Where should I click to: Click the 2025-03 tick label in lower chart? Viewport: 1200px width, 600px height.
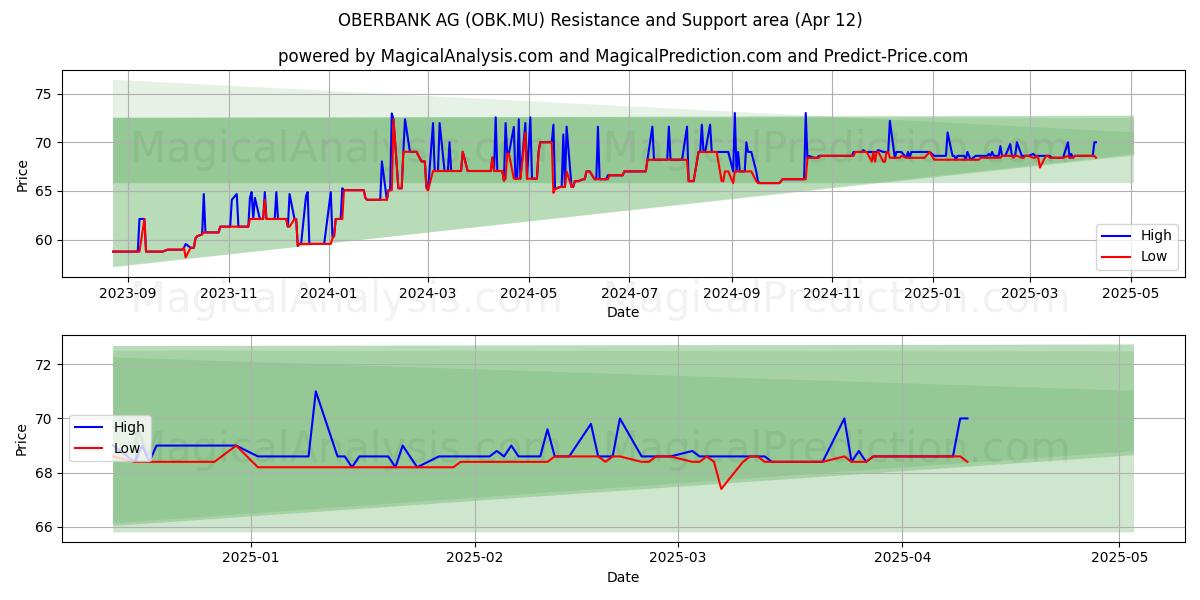pyautogui.click(x=678, y=558)
